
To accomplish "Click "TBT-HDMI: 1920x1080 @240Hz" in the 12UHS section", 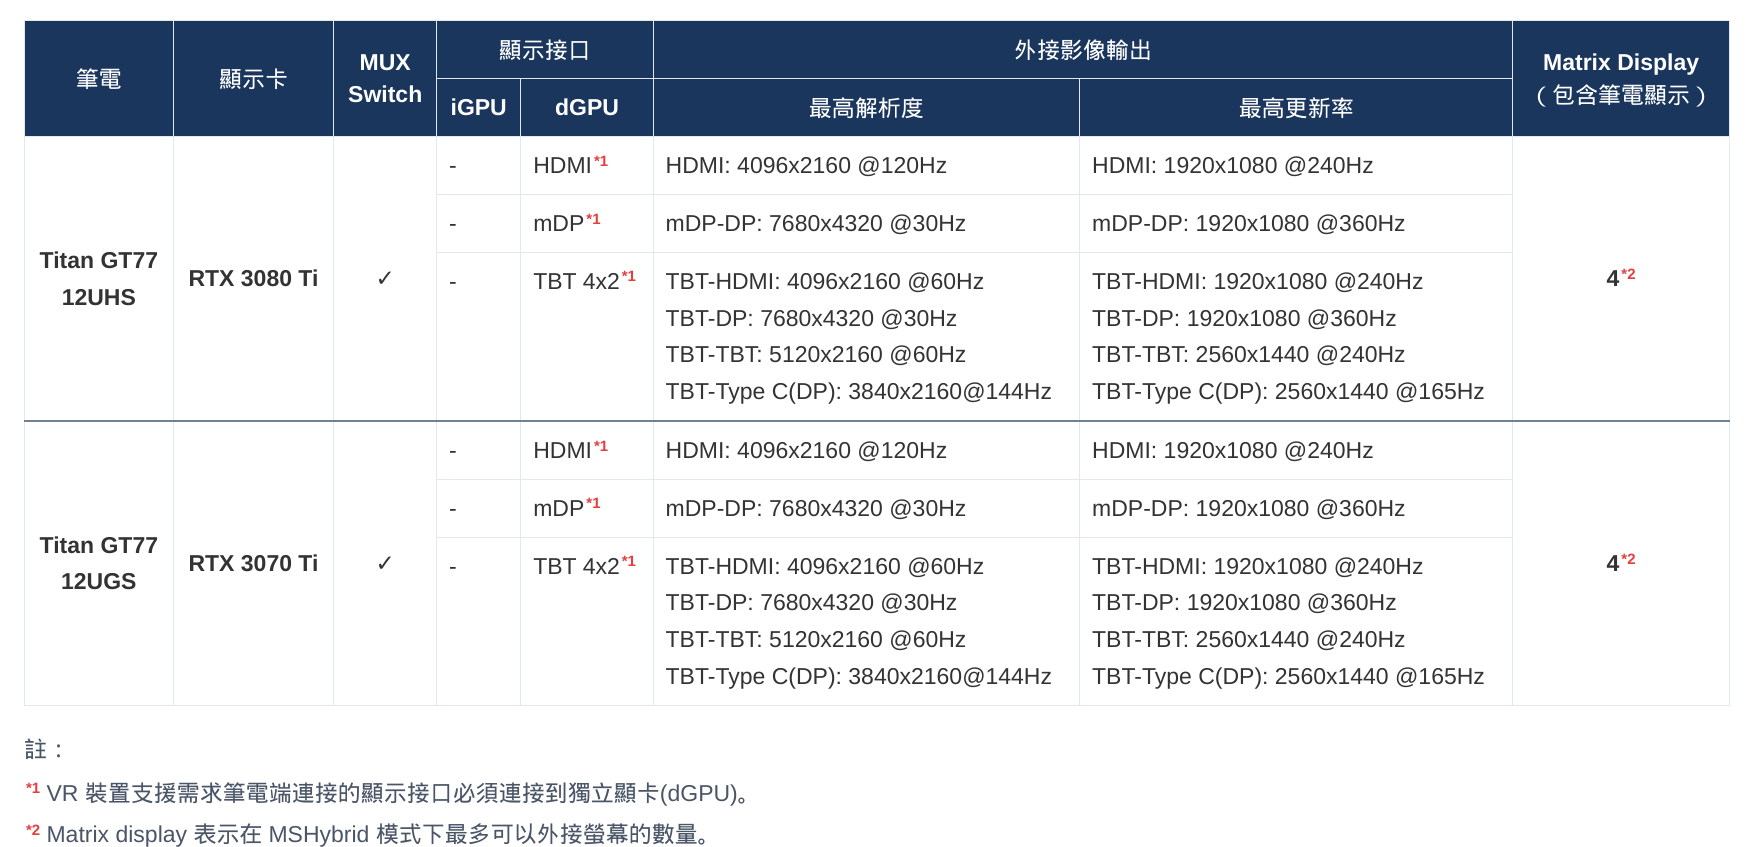I will tap(1257, 282).
